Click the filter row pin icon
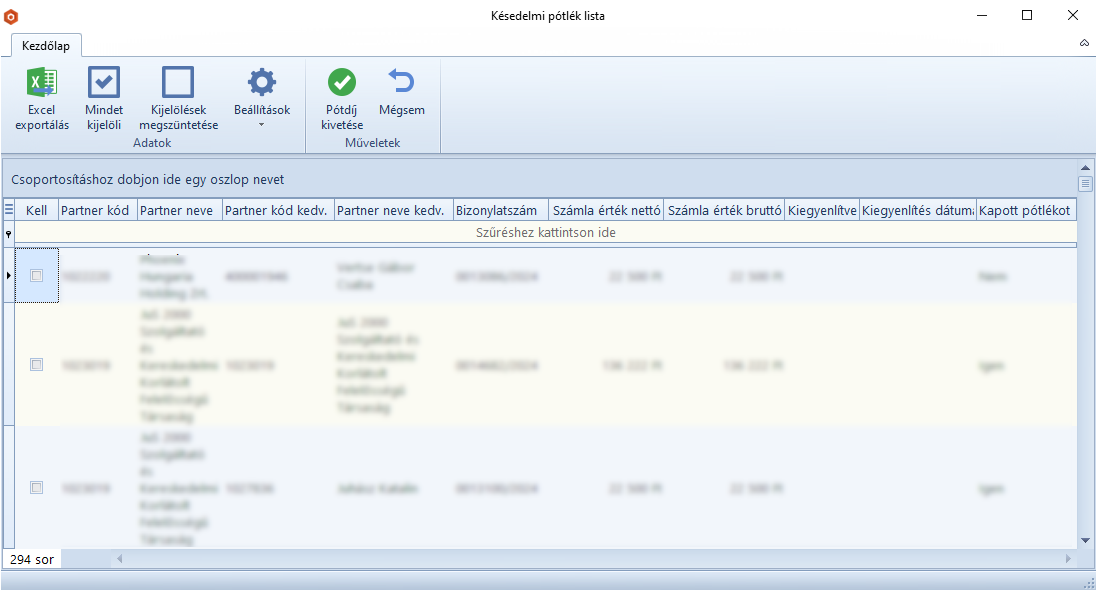Image resolution: width=1097 pixels, height=591 pixels. point(9,233)
